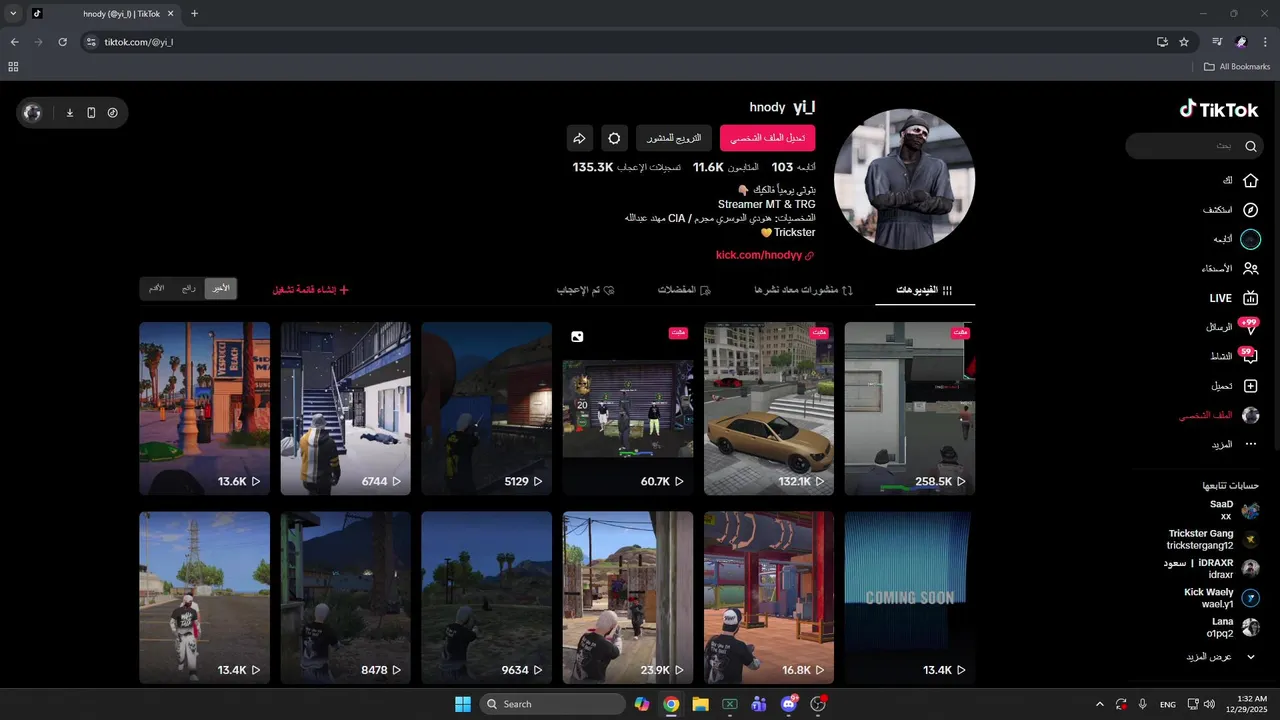The height and width of the screenshot is (720, 1280).
Task: Open Messages with the 99+ badge
Action: pyautogui.click(x=1249, y=327)
